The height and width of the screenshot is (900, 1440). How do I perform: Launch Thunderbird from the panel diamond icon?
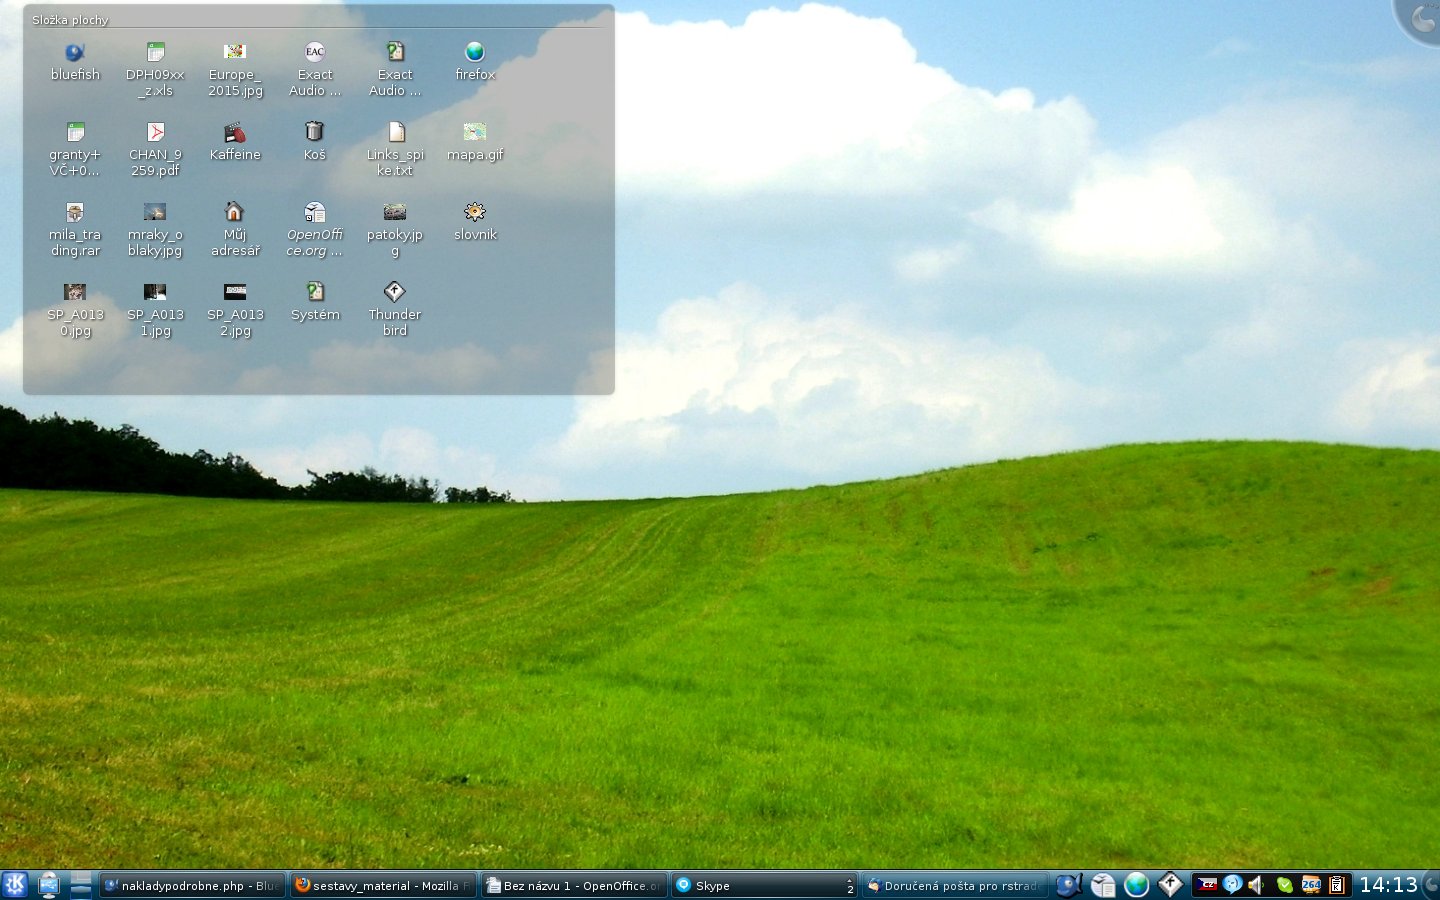(1170, 885)
